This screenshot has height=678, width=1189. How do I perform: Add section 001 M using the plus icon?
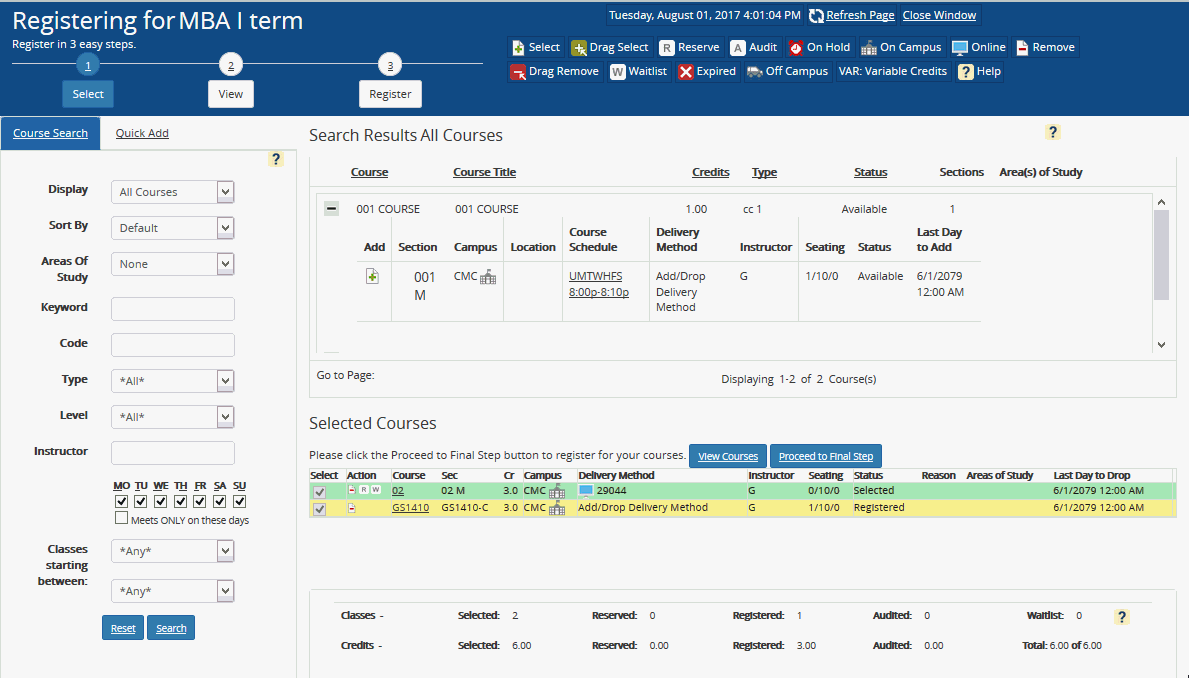[x=372, y=276]
